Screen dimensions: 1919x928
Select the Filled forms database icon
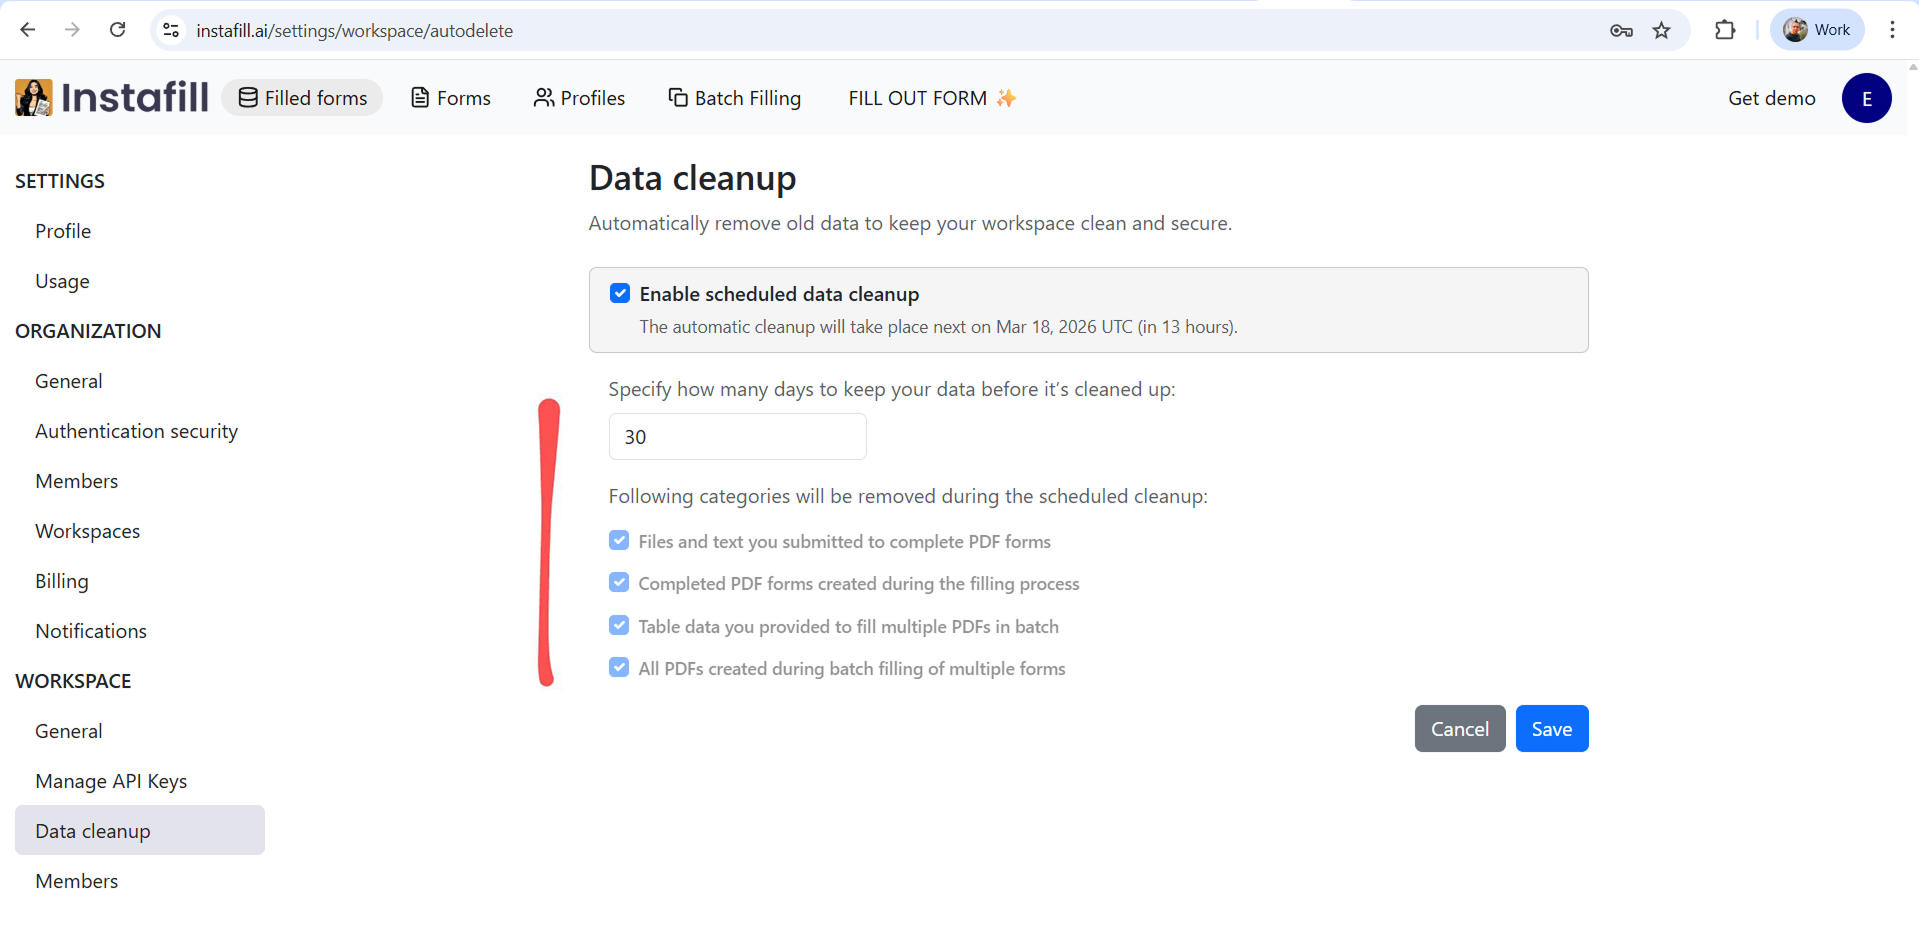tap(246, 97)
